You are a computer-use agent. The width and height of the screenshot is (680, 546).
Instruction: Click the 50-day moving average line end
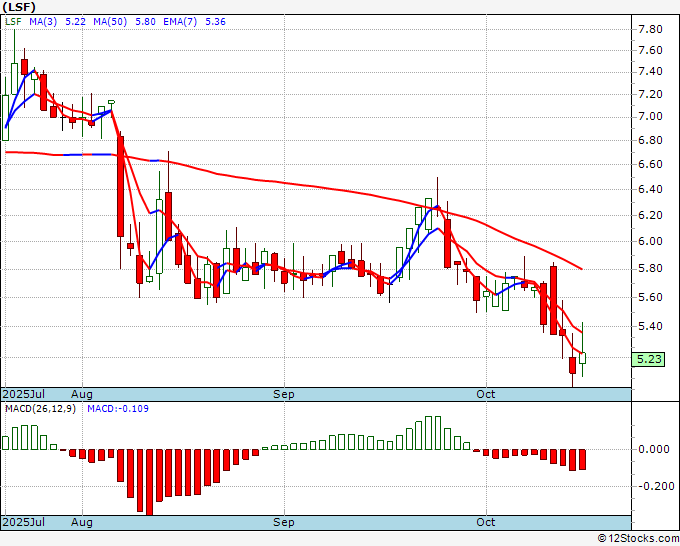click(x=581, y=269)
